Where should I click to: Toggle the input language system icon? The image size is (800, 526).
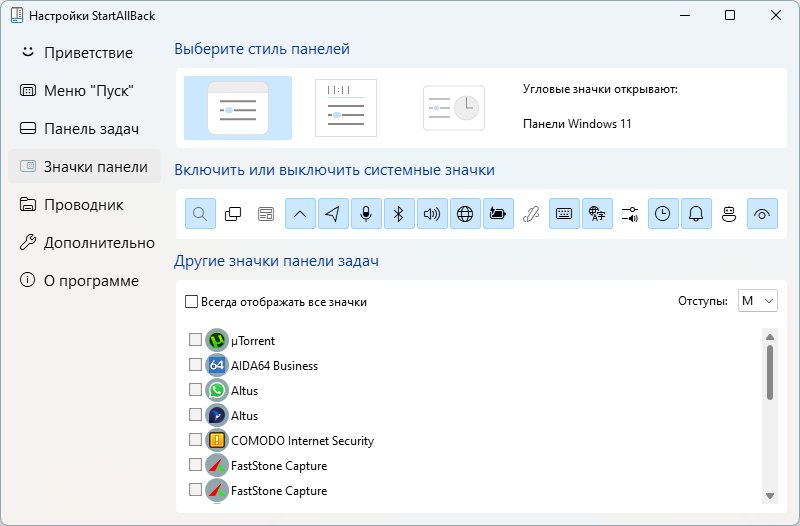pyautogui.click(x=597, y=214)
